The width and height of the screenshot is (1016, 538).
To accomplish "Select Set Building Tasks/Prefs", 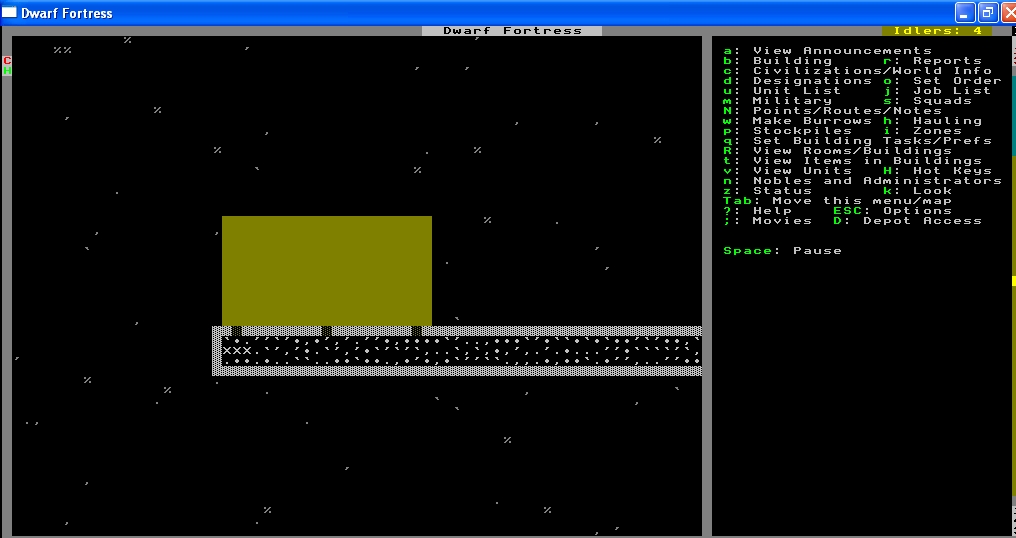I will (857, 141).
